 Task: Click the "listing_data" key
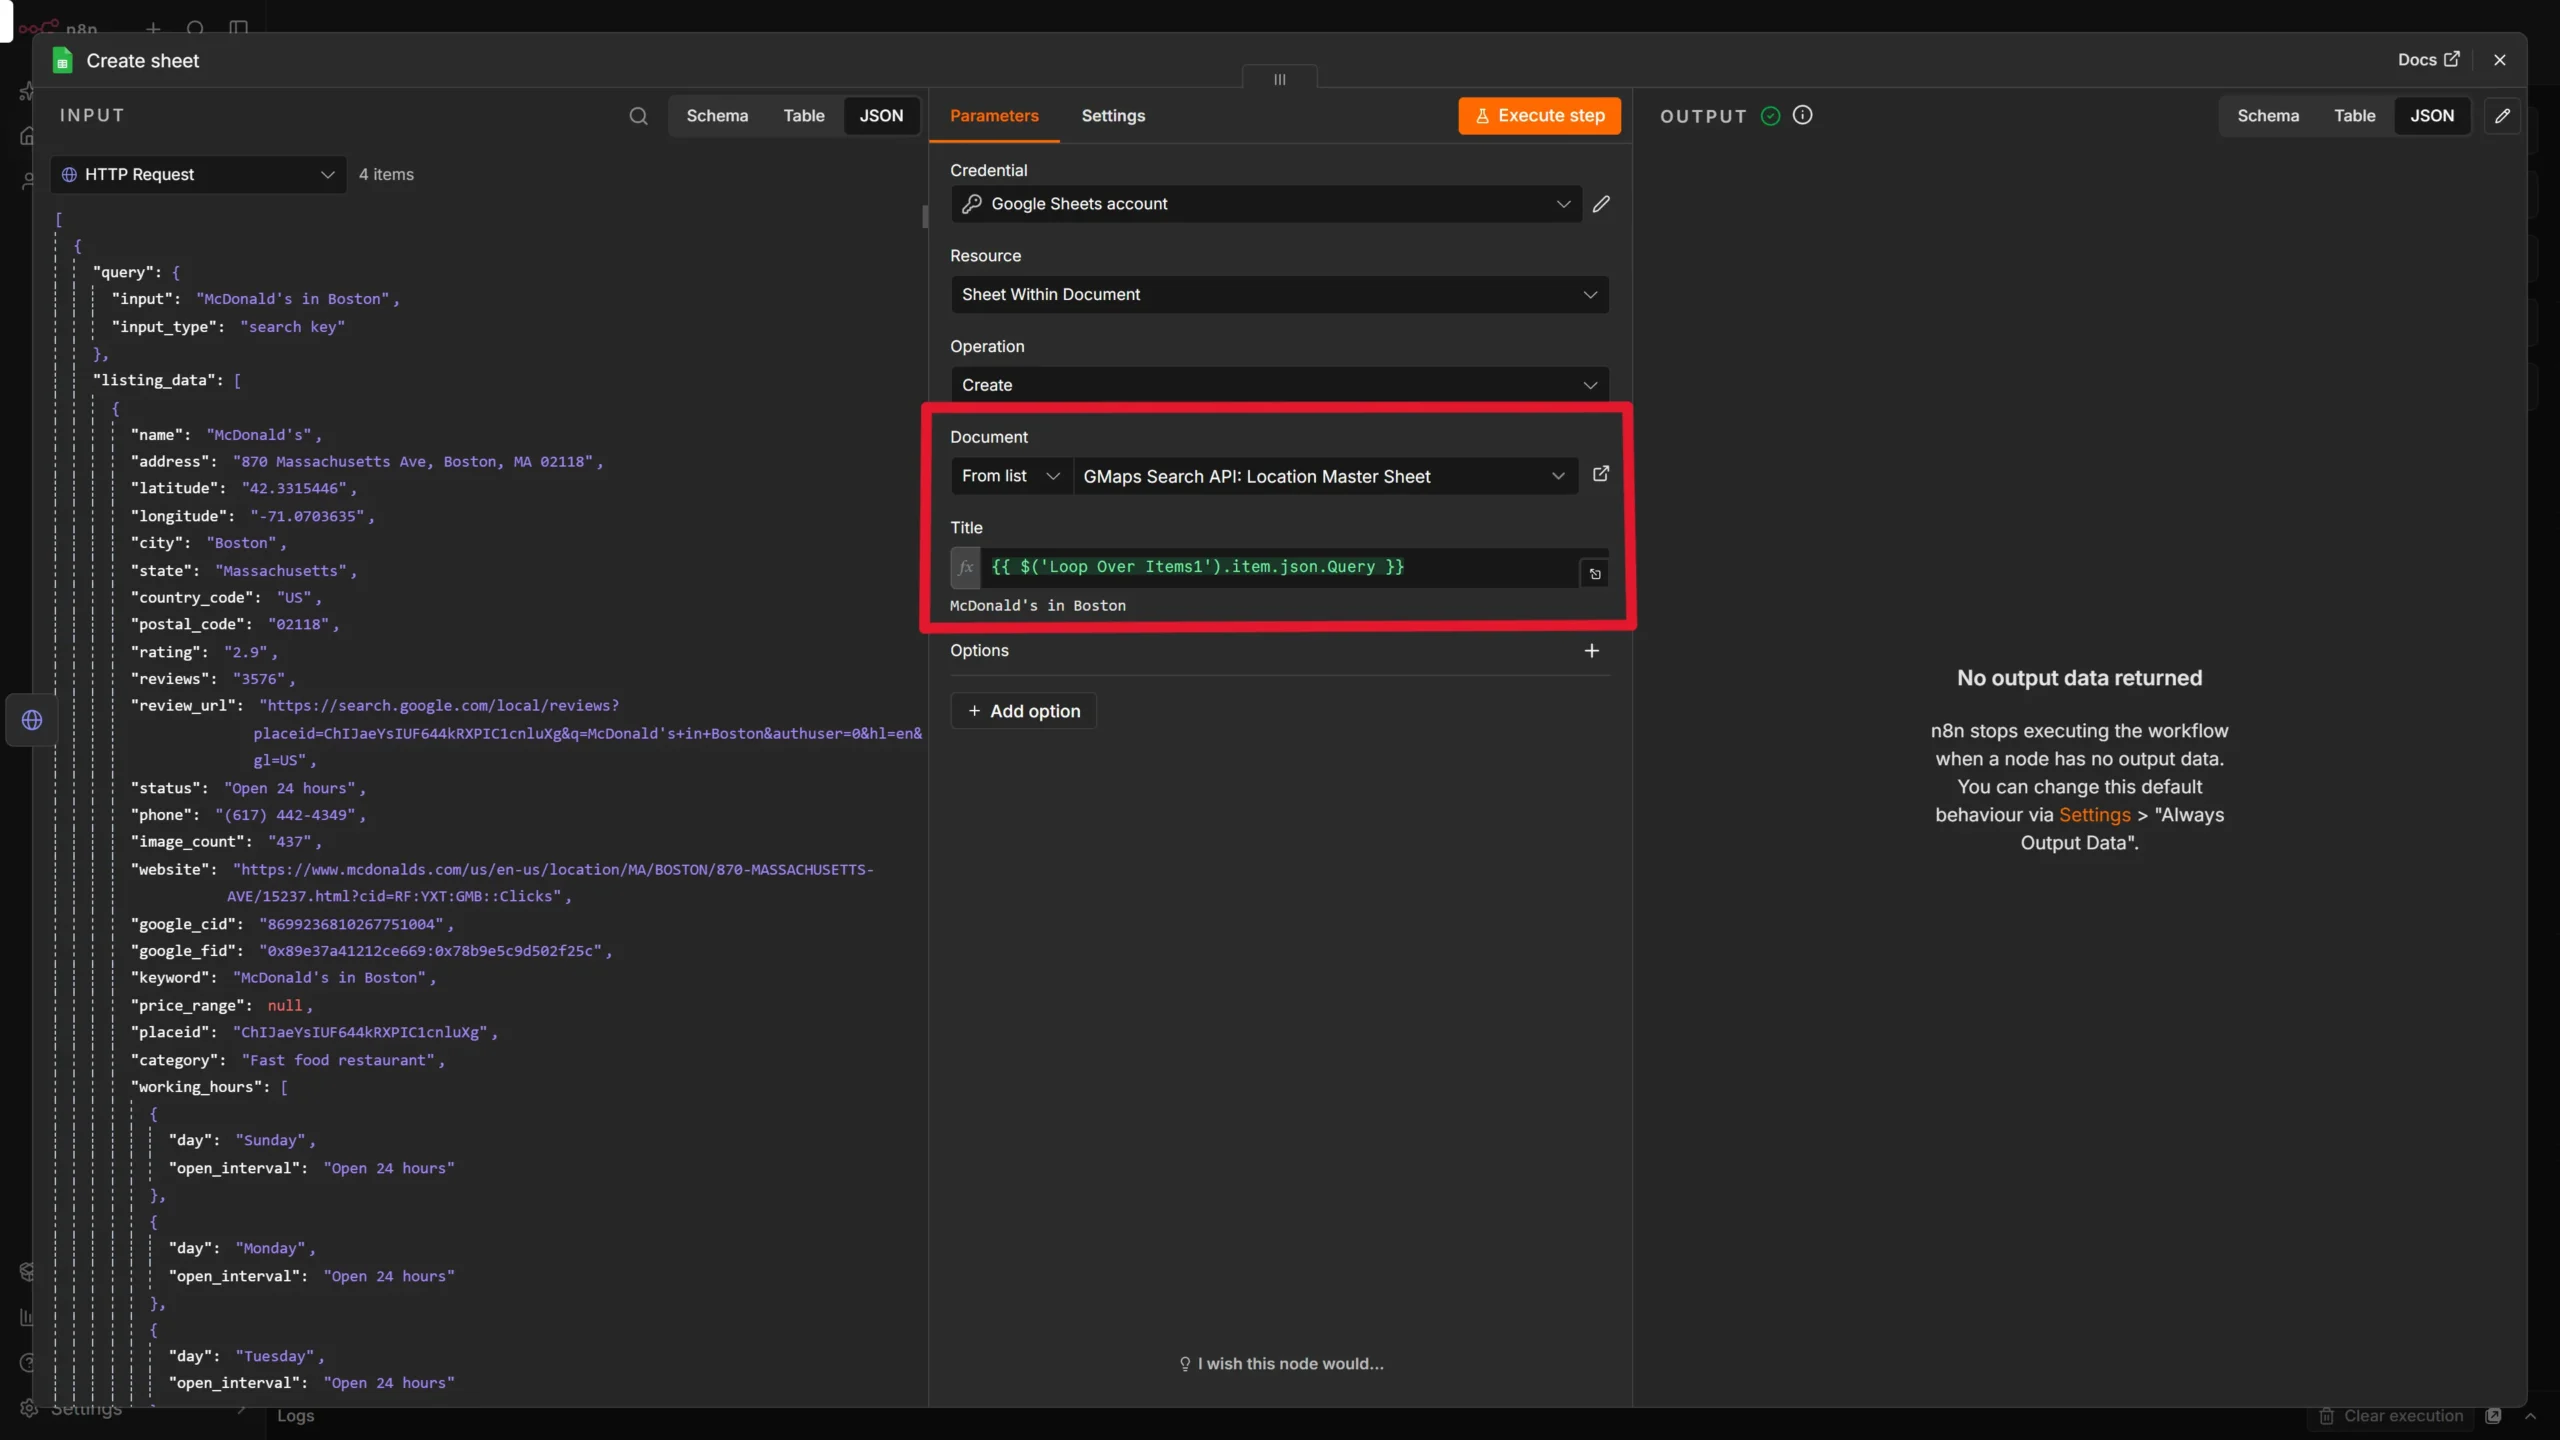tap(156, 381)
